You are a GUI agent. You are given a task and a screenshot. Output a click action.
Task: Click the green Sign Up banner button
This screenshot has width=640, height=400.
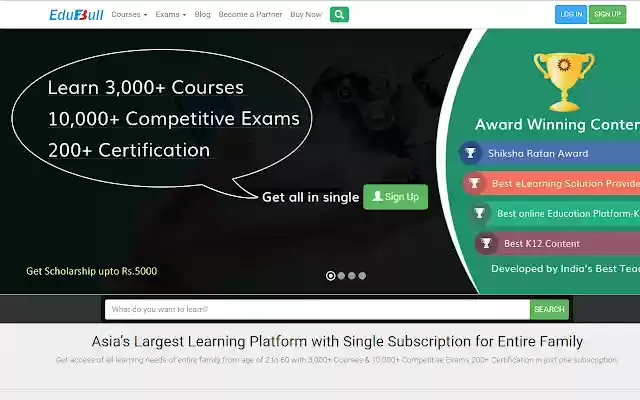tap(396, 197)
